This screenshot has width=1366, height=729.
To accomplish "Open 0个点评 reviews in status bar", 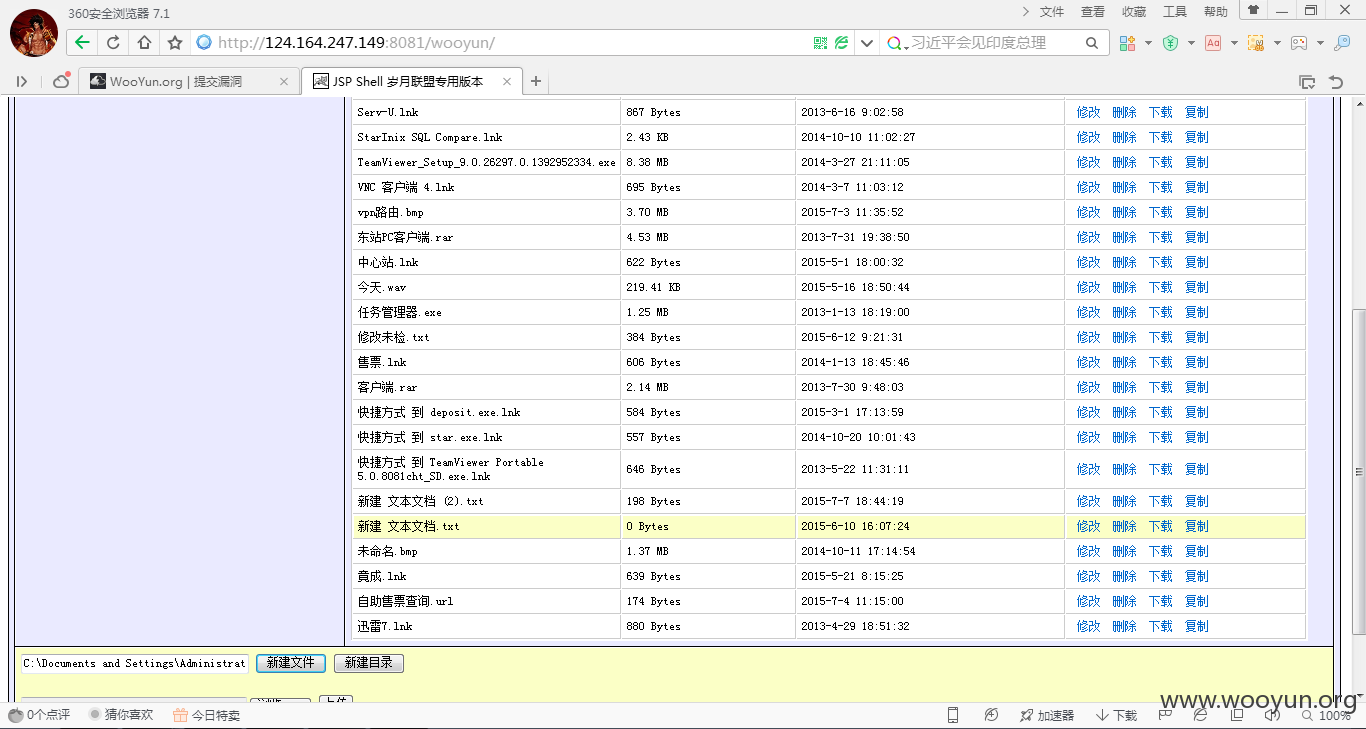I will coord(39,715).
